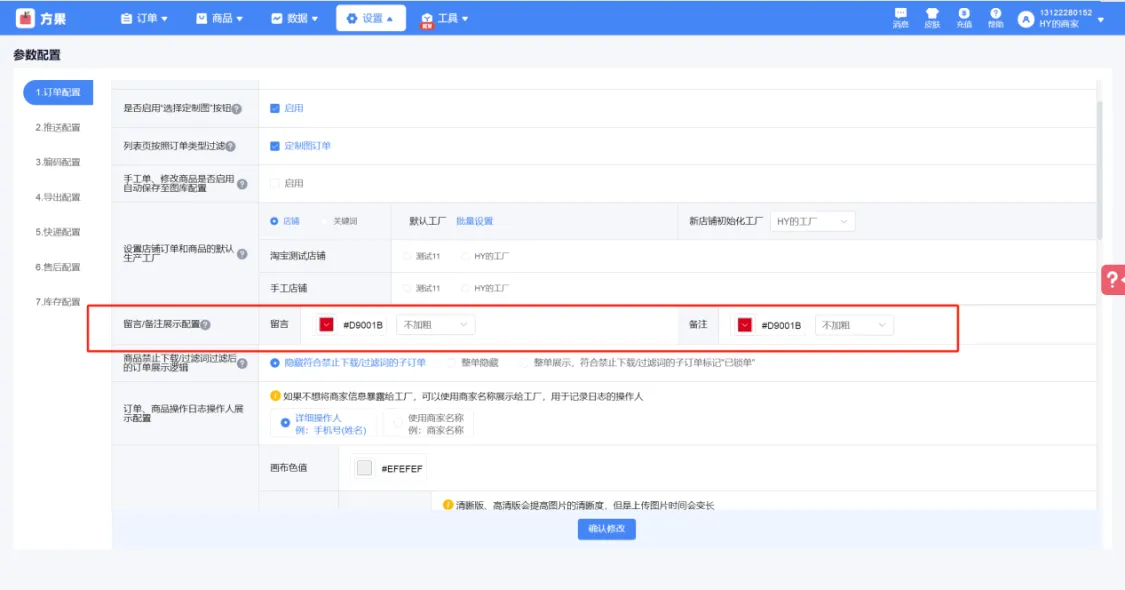Viewport: 1125px width, 590px height.
Task: Uncheck 启用 for 选择定制图 button
Action: (275, 108)
